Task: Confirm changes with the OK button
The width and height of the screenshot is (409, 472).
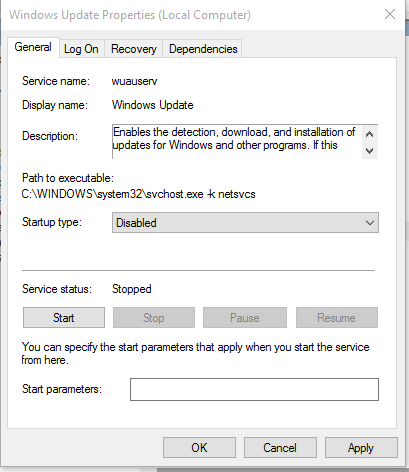Action: pos(199,448)
